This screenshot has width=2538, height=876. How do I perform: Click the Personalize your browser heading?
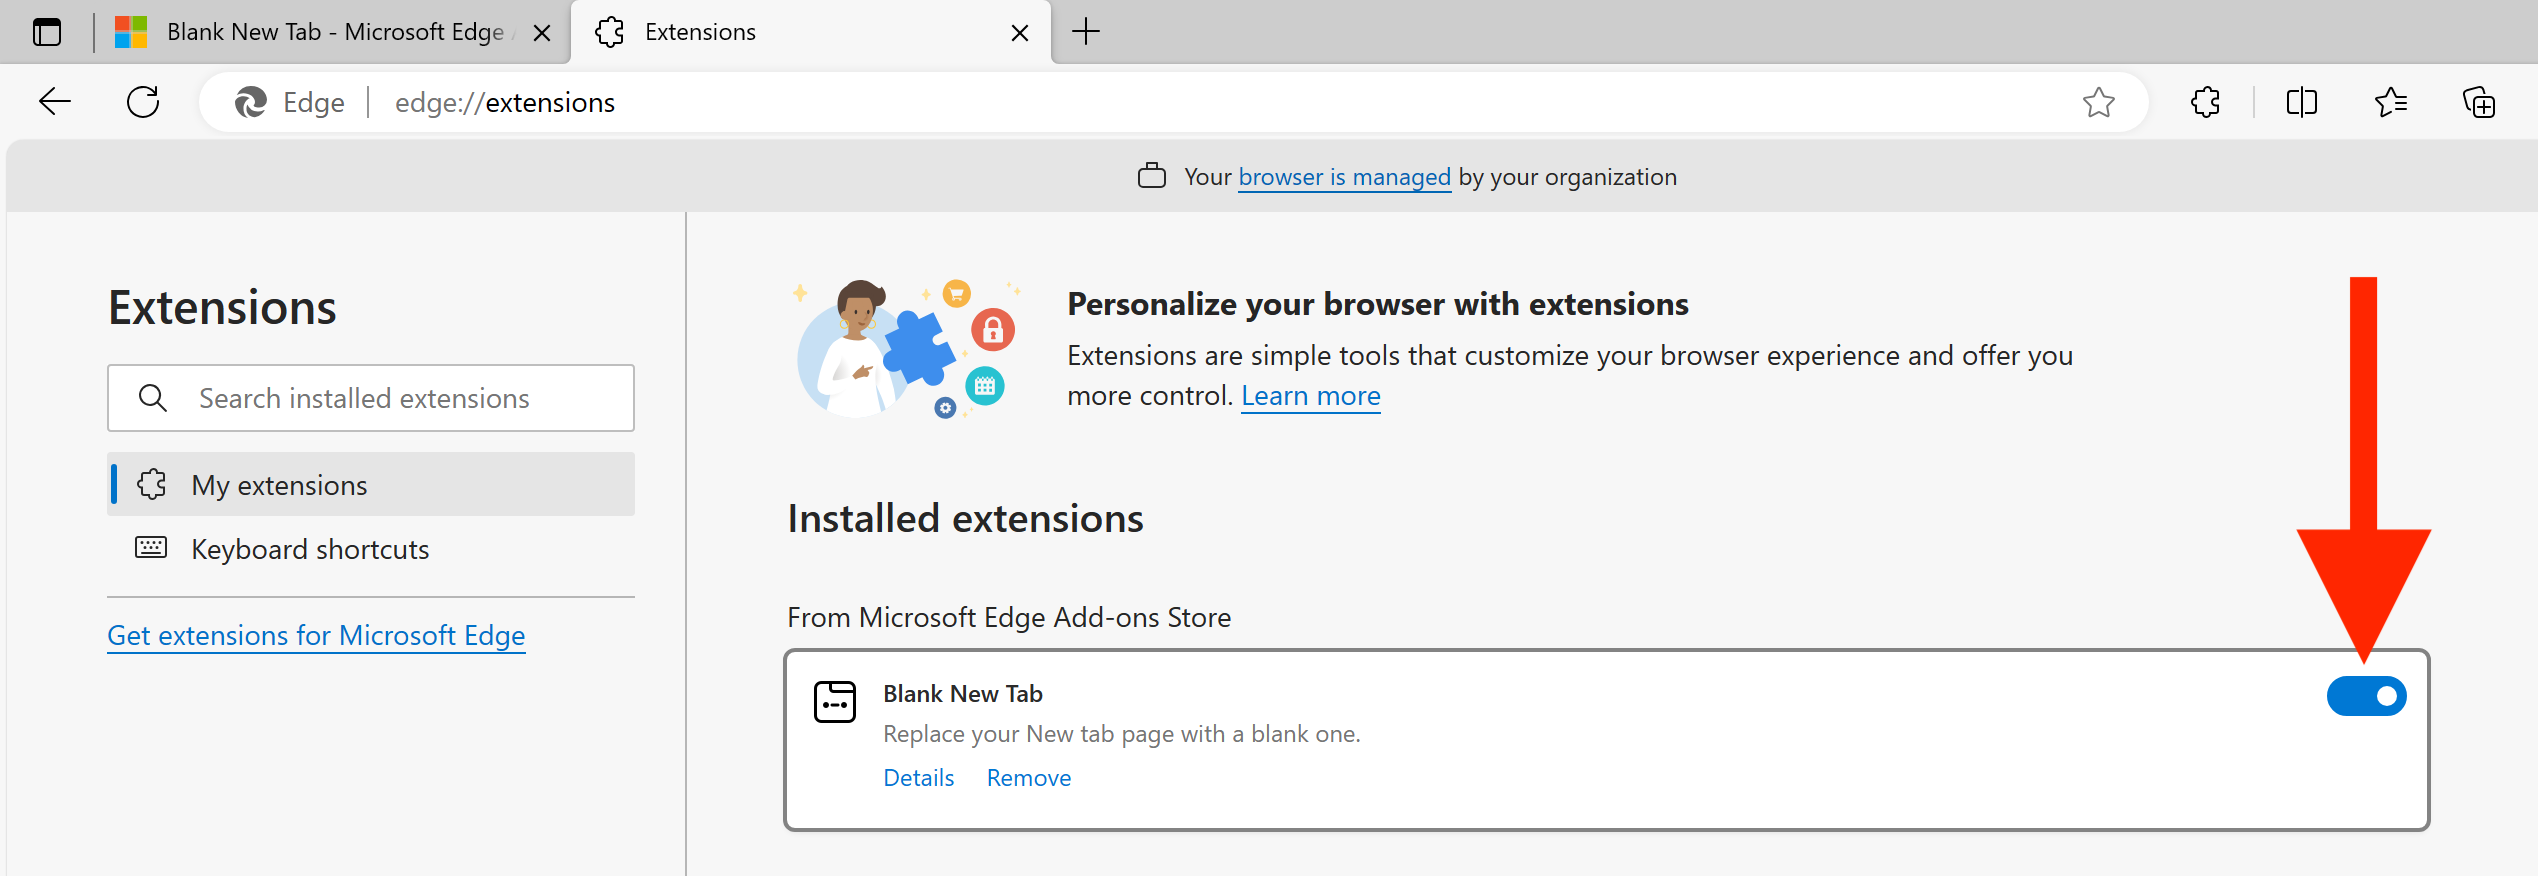click(1378, 304)
